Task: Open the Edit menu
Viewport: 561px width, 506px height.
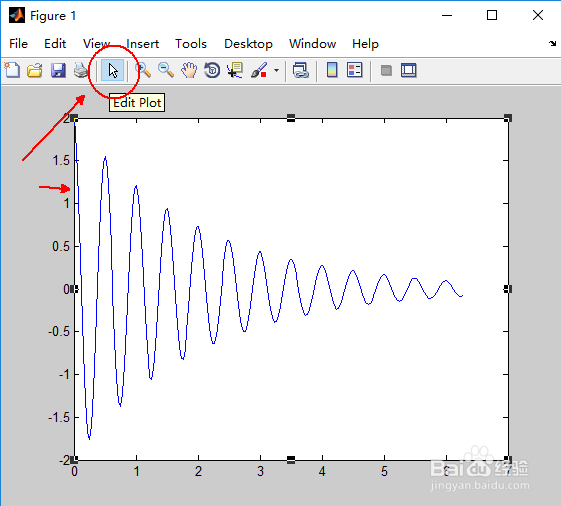Action: pos(55,44)
